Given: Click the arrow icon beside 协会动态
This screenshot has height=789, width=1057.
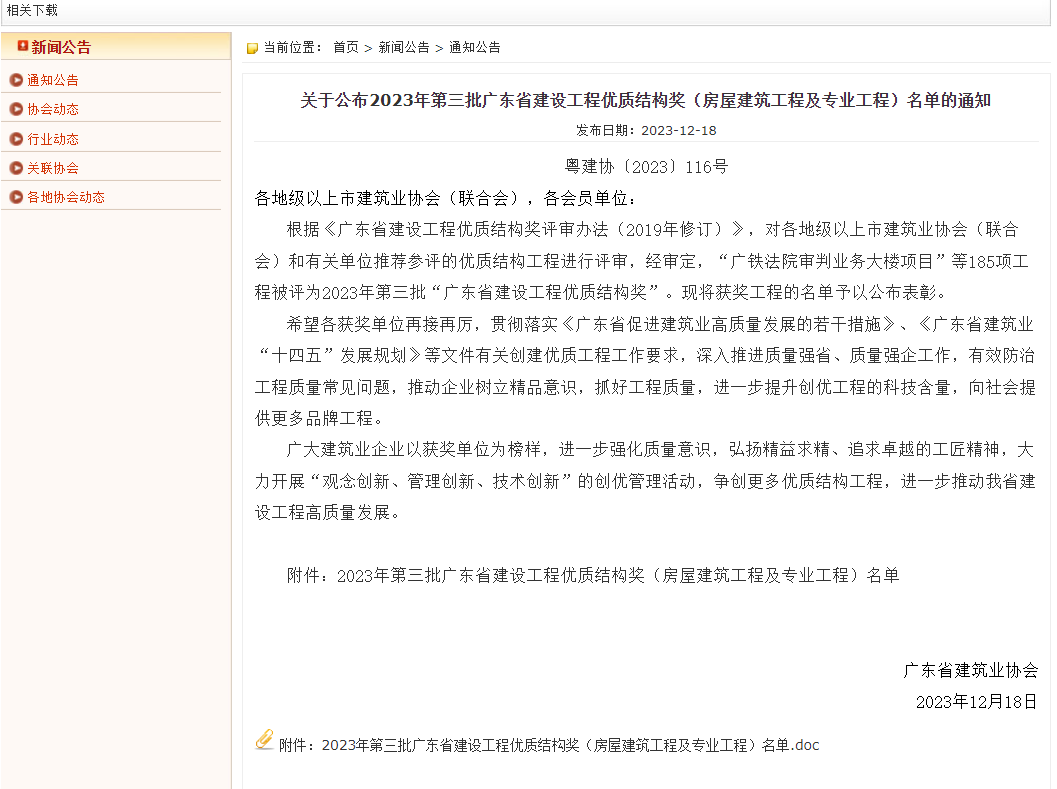Looking at the screenshot, I should click(16, 109).
